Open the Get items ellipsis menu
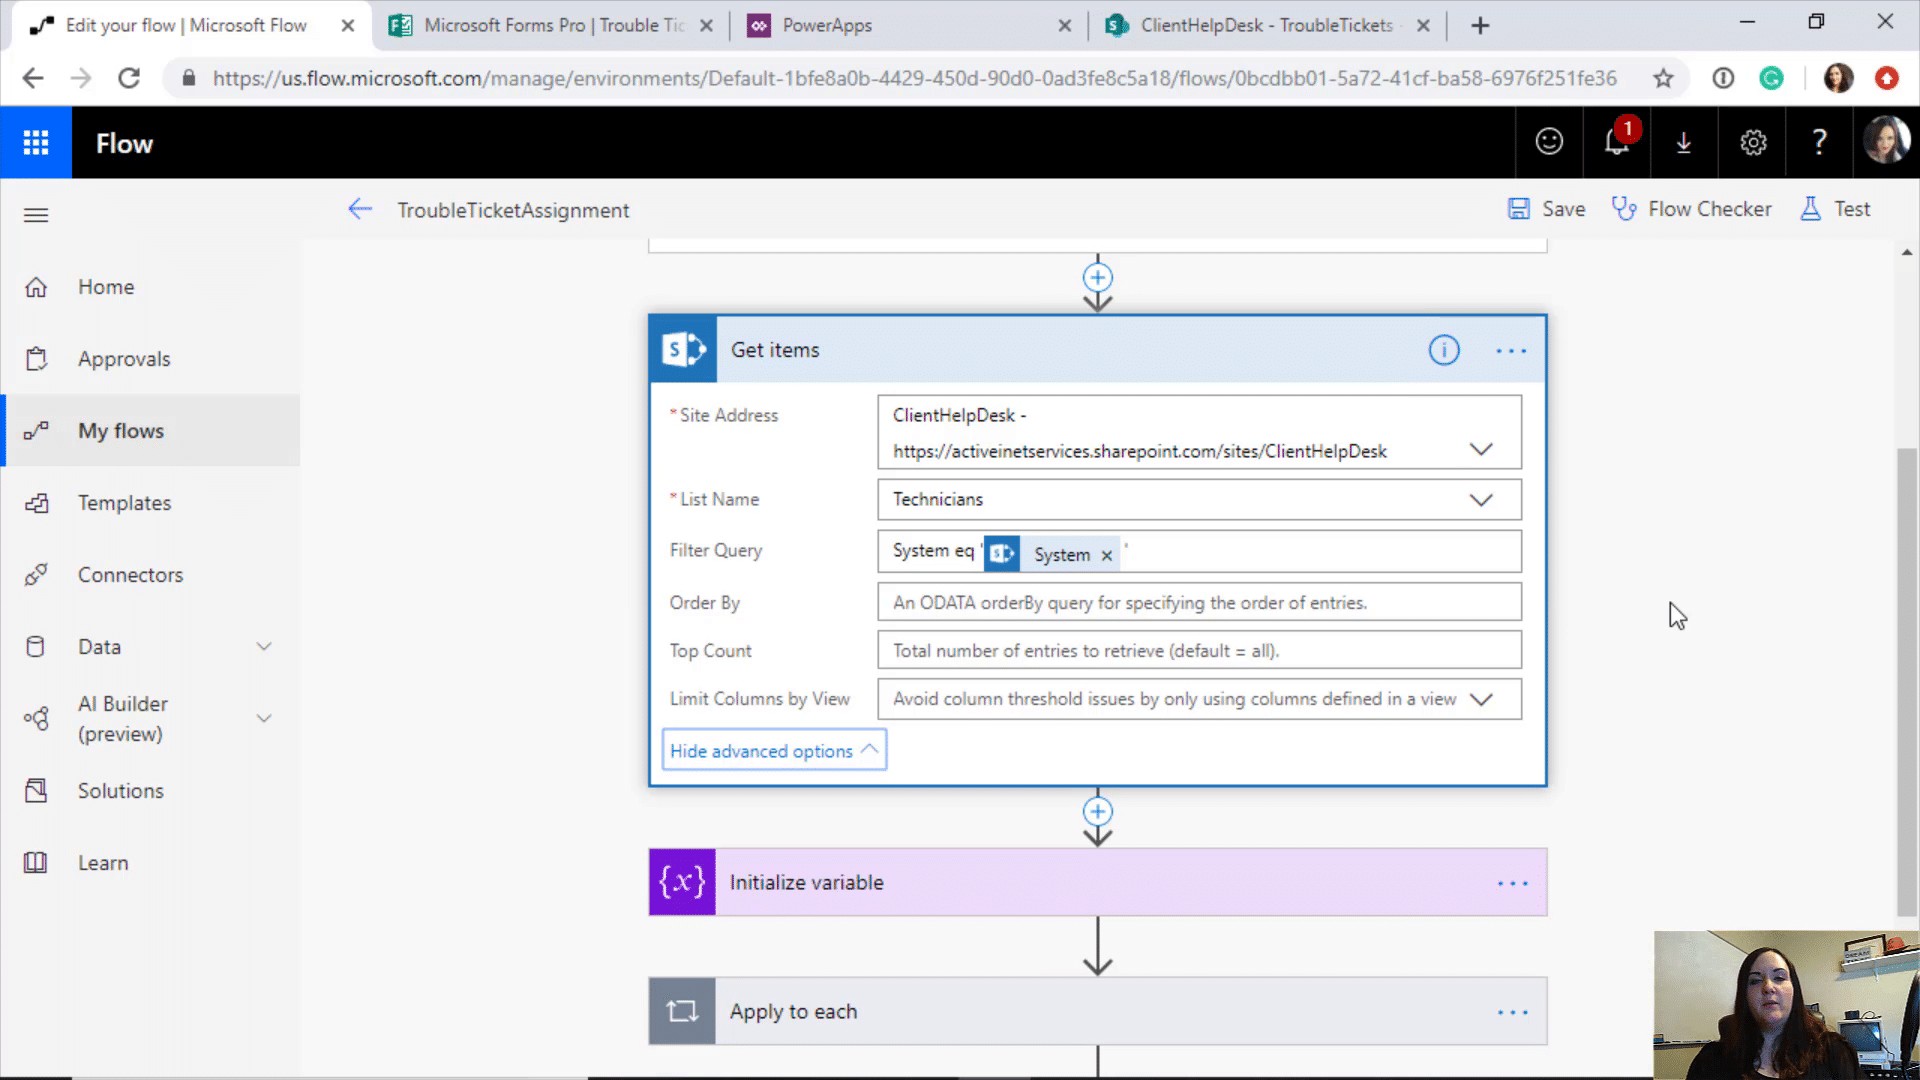Viewport: 1920px width, 1080px height. [1511, 351]
